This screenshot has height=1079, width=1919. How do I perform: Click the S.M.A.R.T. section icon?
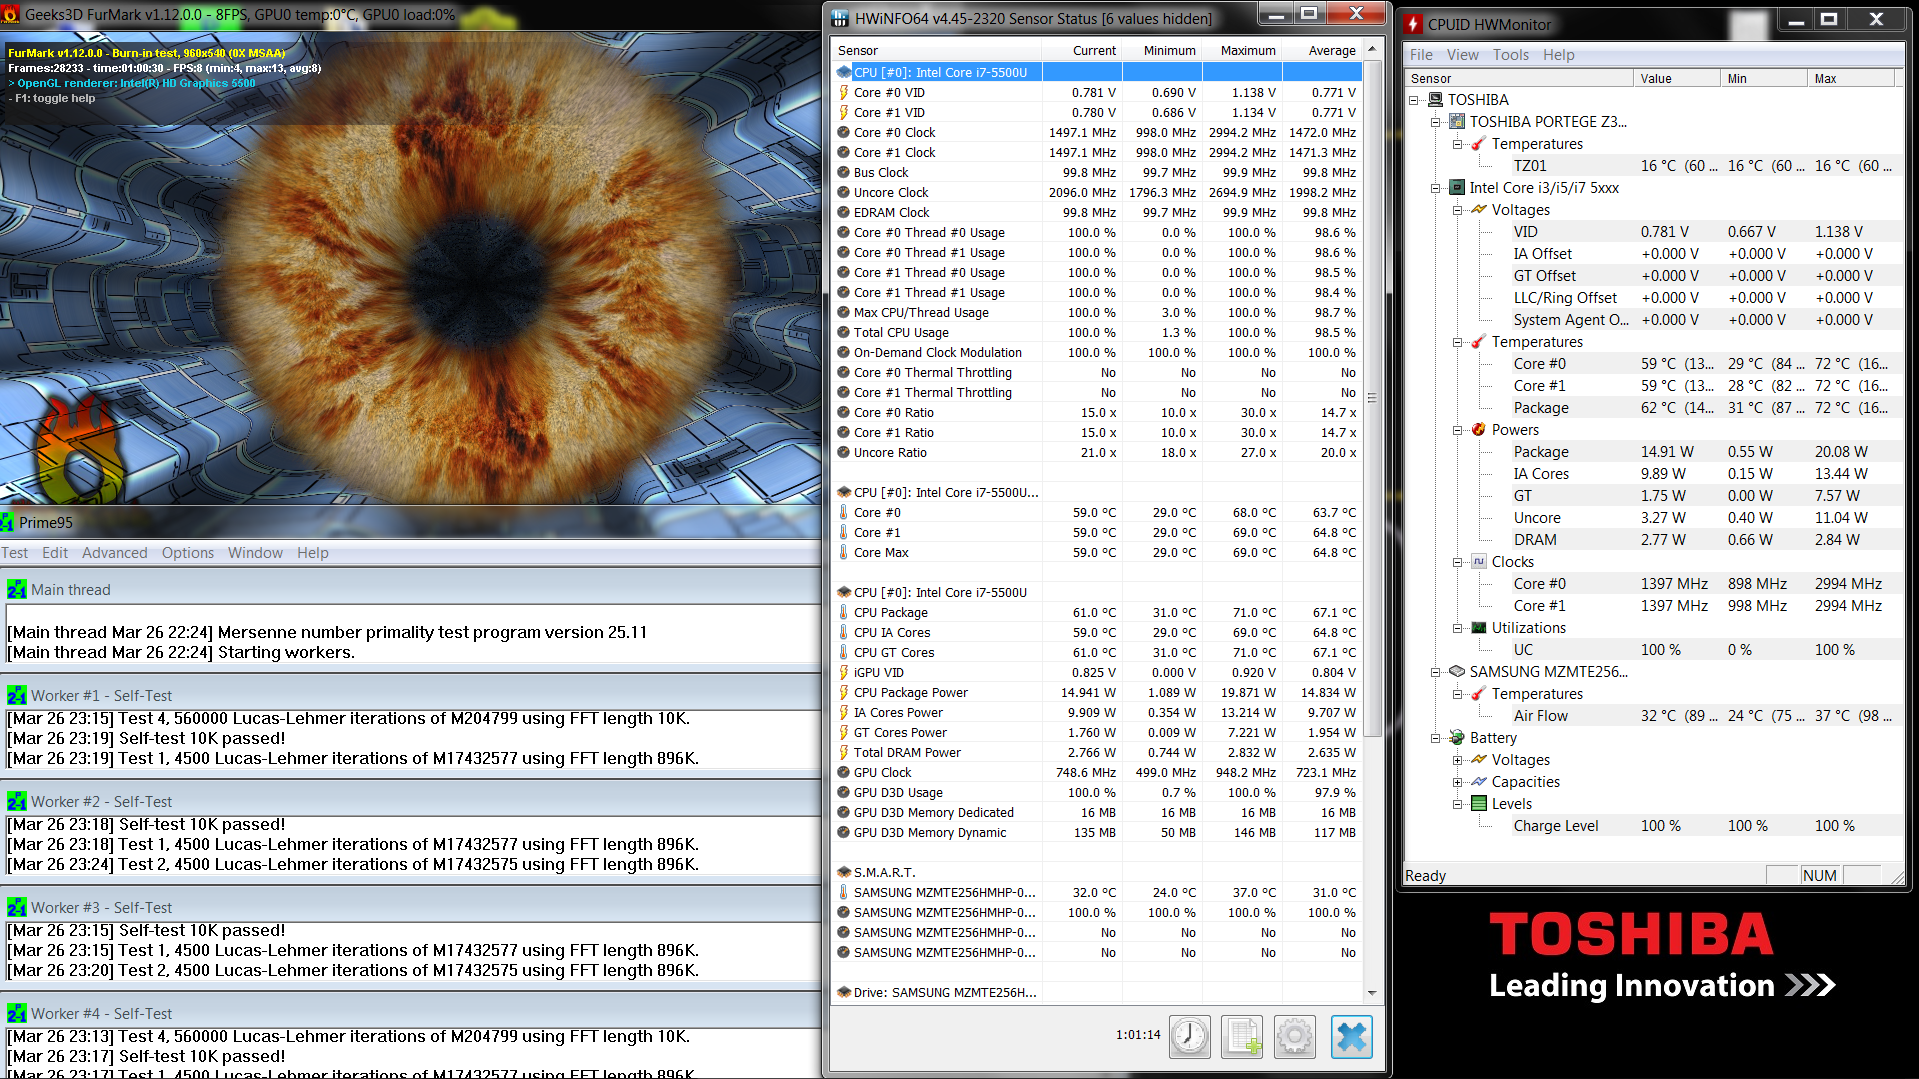pos(844,872)
